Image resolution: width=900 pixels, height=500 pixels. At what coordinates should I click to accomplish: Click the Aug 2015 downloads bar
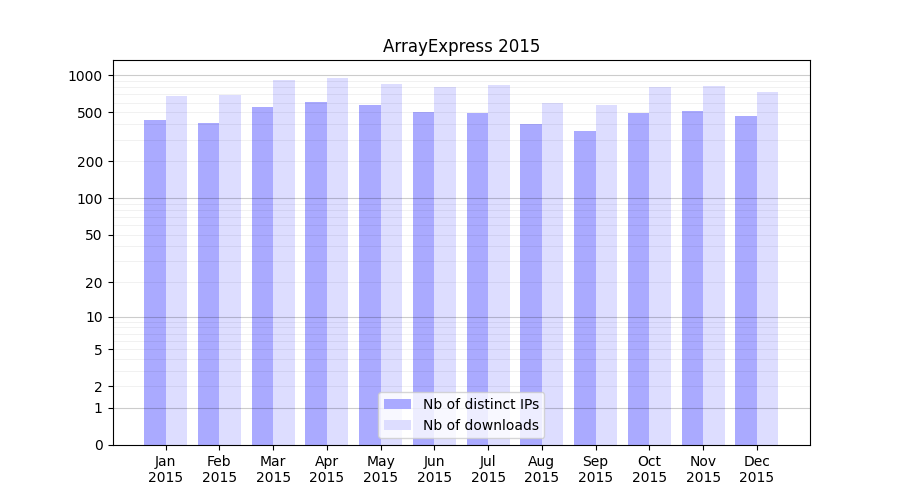click(553, 274)
